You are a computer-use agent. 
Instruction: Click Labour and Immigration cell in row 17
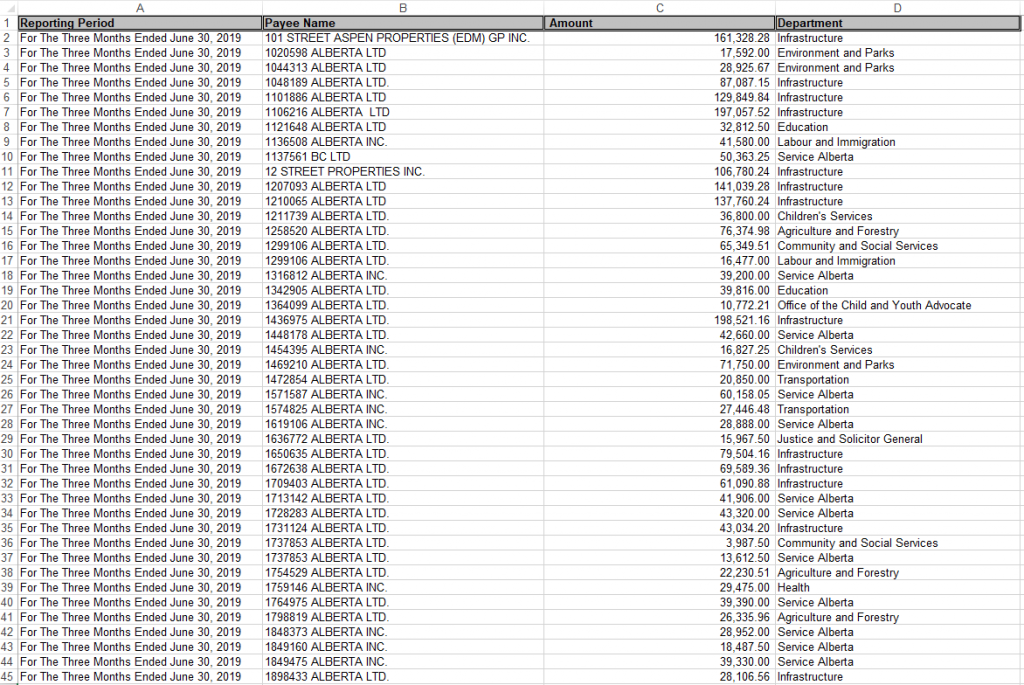(897, 261)
